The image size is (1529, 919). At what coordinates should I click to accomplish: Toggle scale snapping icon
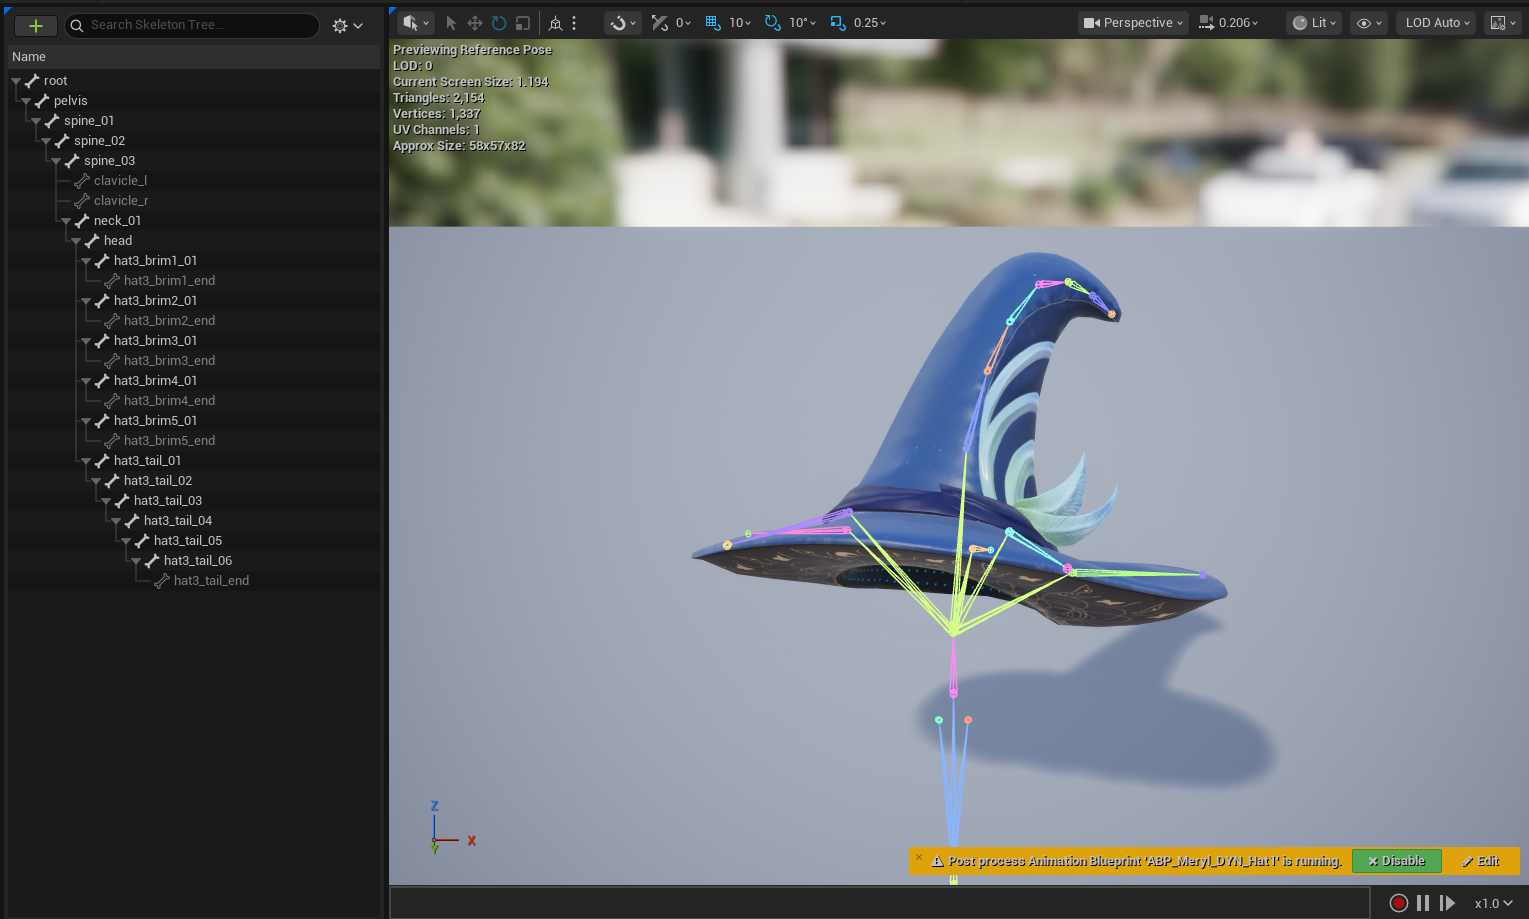click(x=838, y=23)
